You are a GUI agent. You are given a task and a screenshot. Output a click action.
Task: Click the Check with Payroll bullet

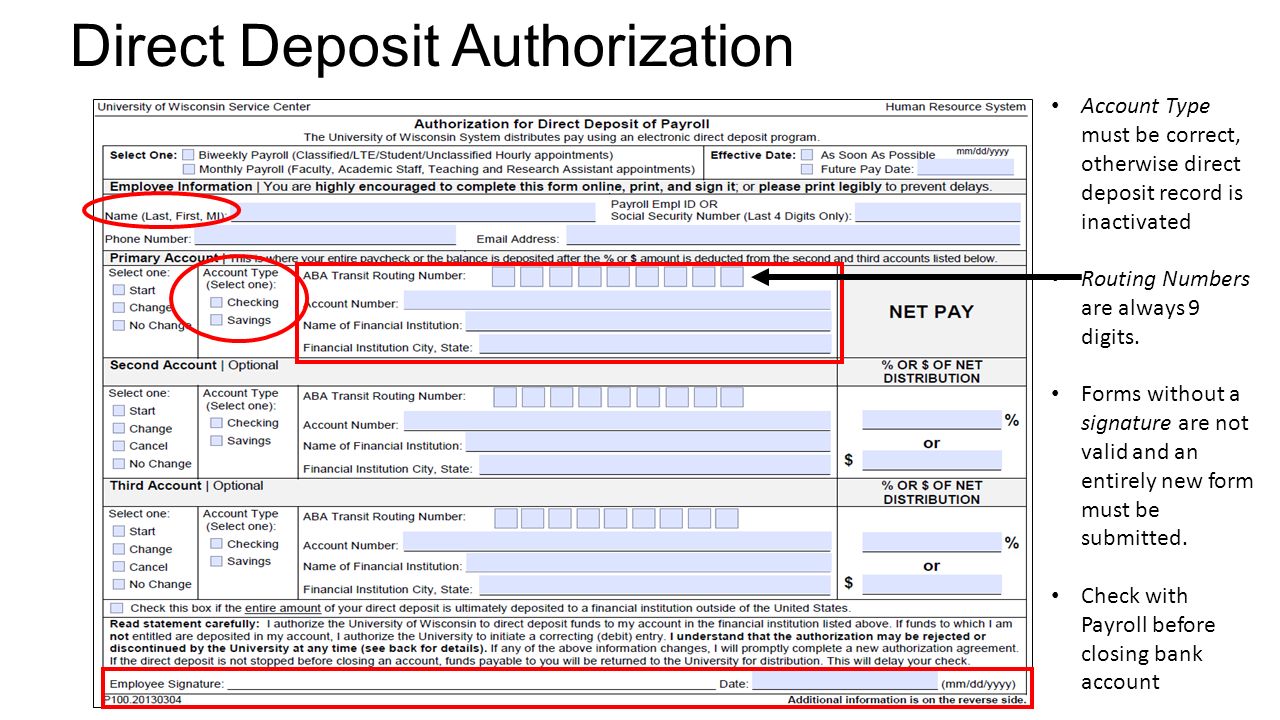[1148, 639]
